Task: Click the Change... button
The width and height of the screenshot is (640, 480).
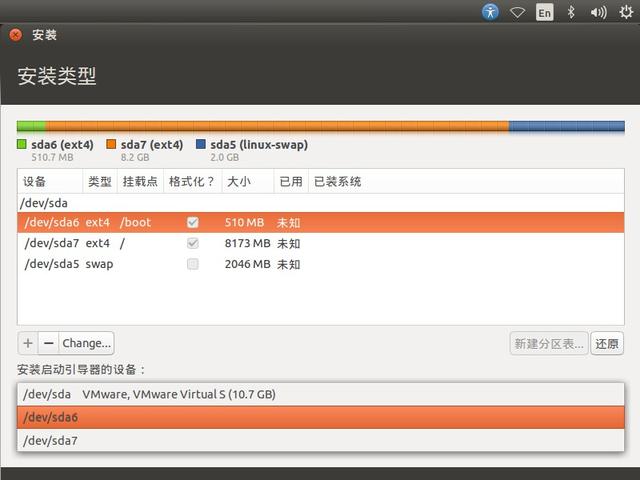Action: 87,343
